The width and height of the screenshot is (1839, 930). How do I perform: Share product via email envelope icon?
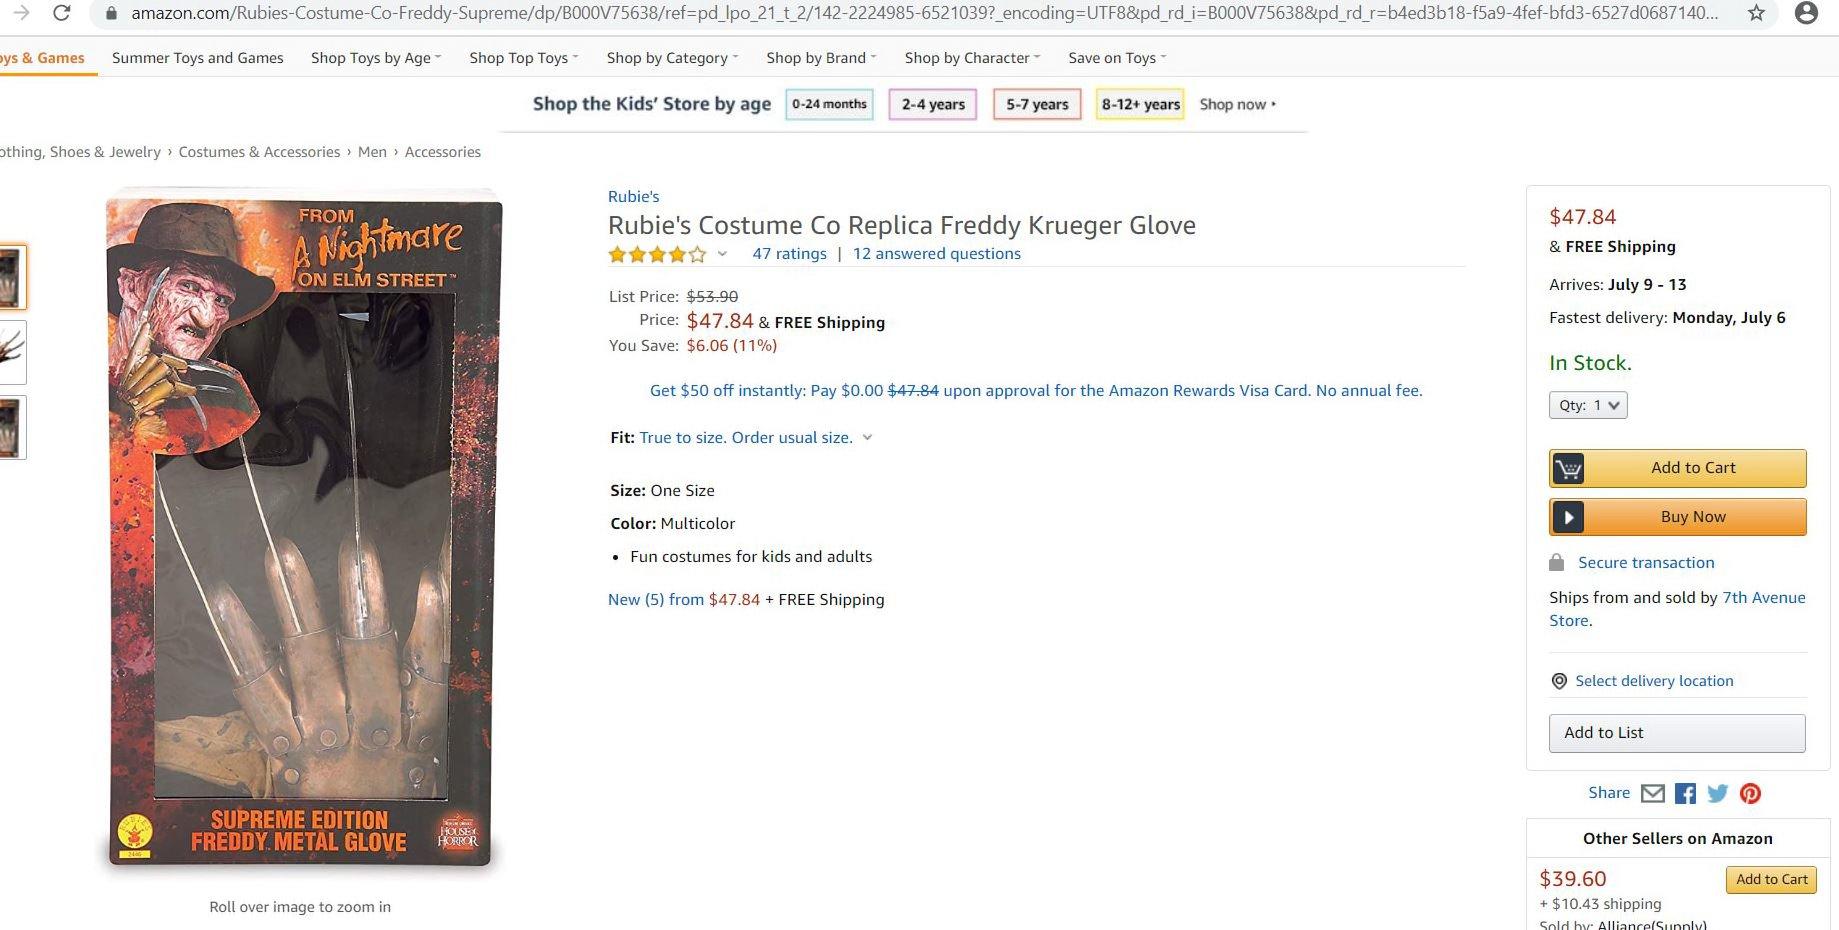coord(1653,793)
